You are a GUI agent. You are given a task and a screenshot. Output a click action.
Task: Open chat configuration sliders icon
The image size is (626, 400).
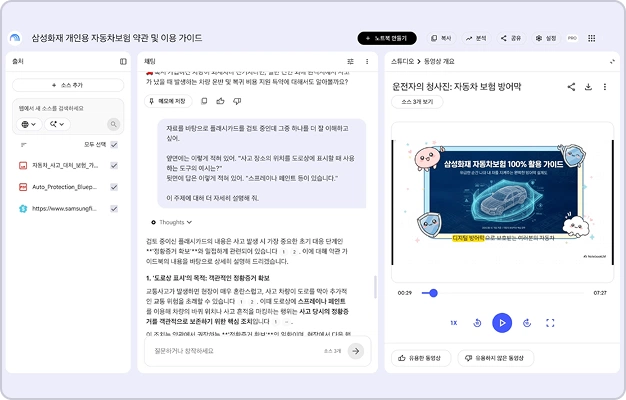(x=351, y=61)
